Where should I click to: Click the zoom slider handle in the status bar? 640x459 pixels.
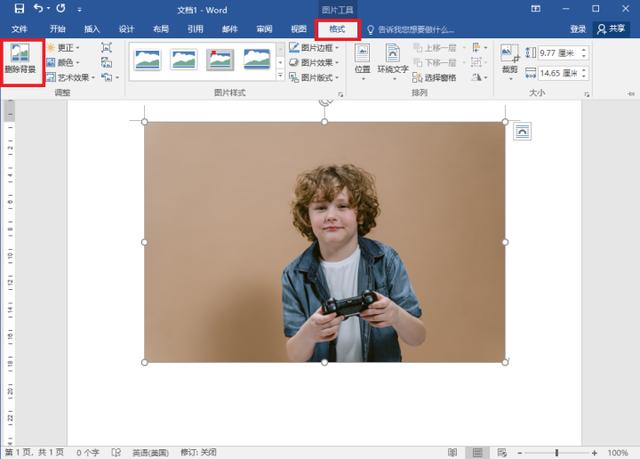pos(556,453)
